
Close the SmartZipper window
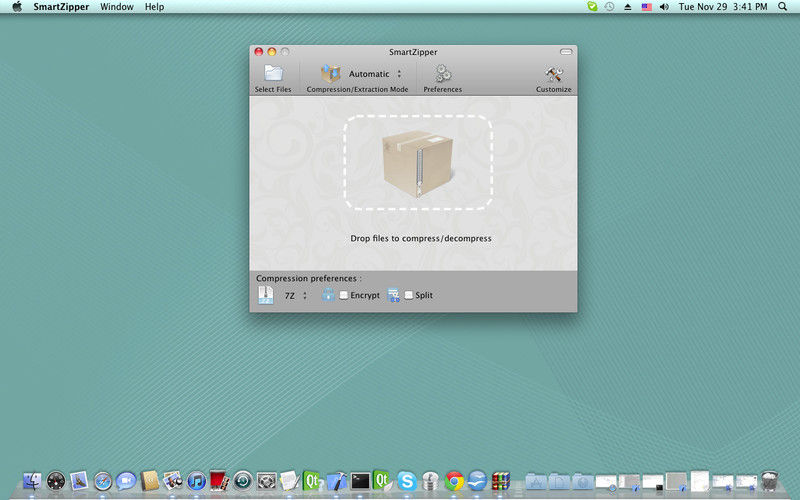[x=259, y=52]
